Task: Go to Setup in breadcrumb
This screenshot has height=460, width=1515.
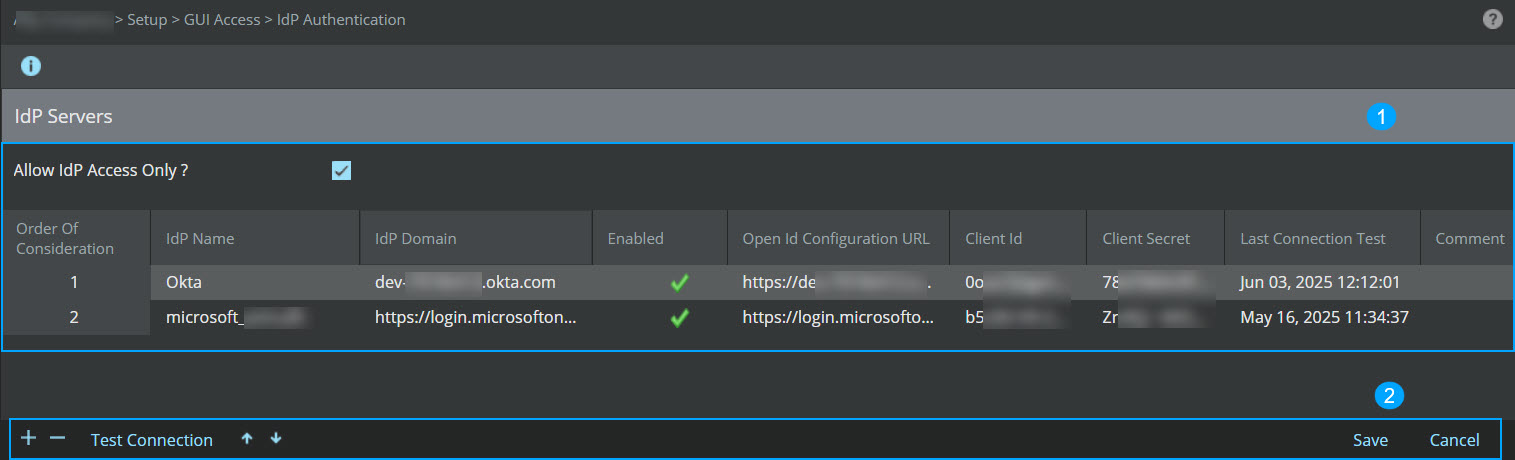Action: (147, 19)
